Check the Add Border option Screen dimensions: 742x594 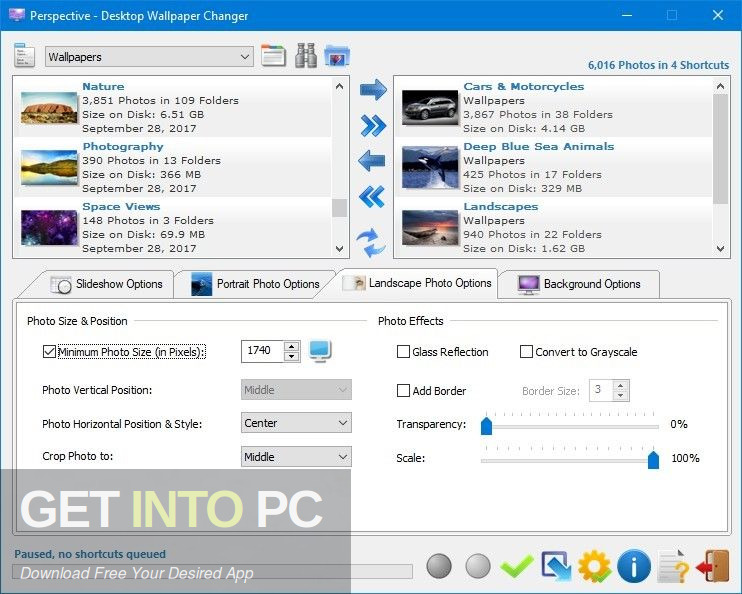click(x=403, y=390)
